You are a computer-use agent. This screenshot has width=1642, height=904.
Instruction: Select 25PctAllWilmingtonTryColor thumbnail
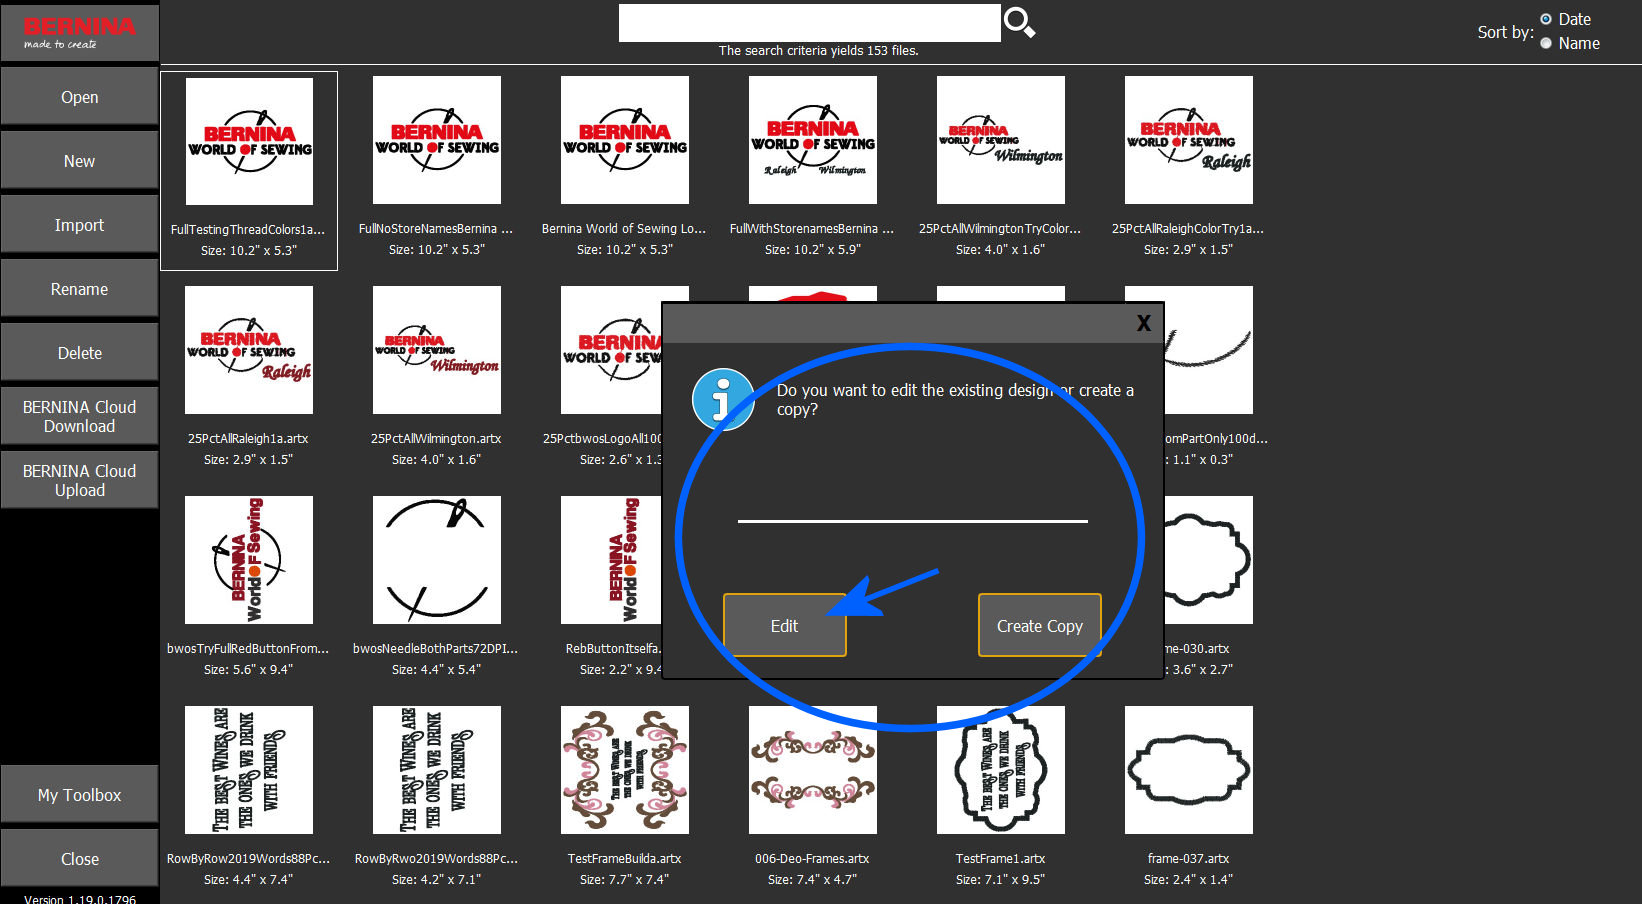[x=1001, y=140]
